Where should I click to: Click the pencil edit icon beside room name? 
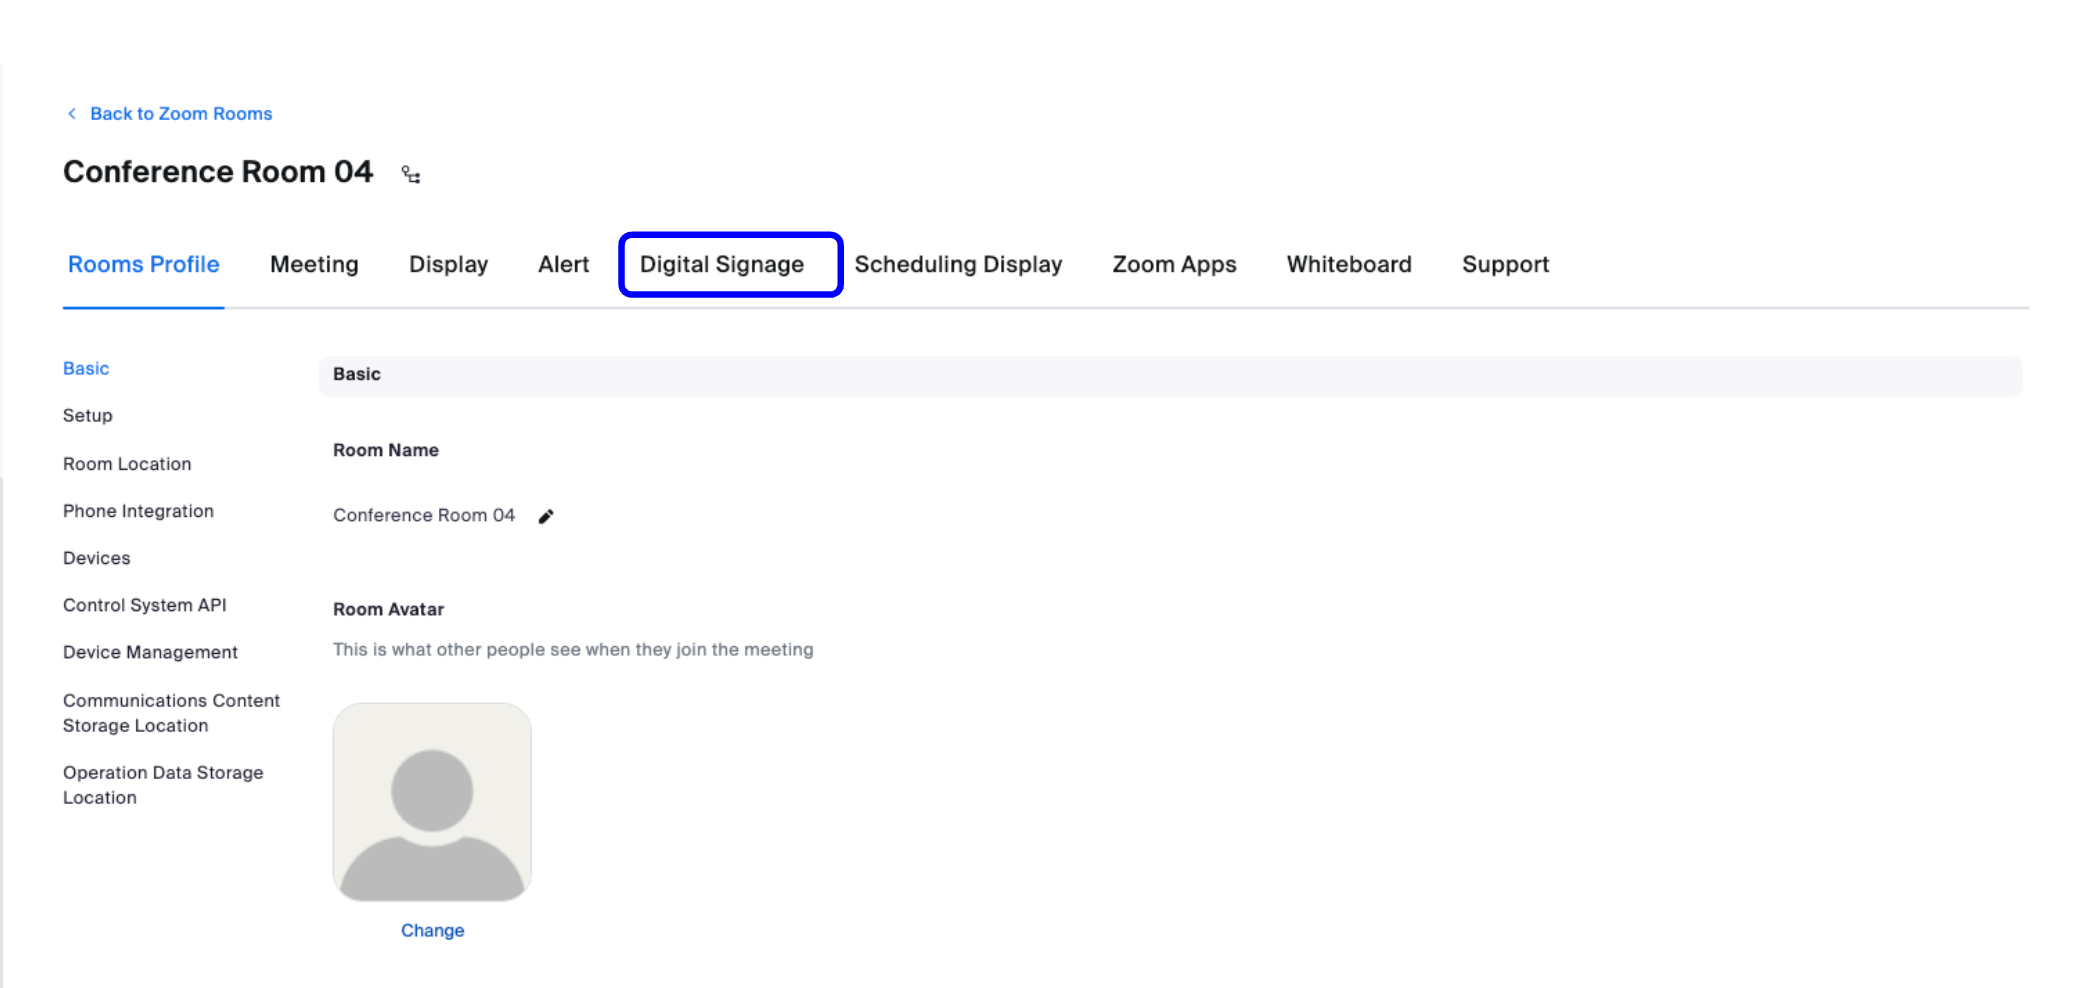(x=546, y=516)
